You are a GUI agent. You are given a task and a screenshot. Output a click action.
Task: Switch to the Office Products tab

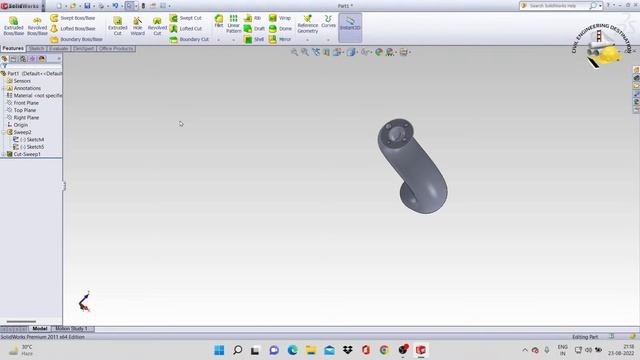click(x=116, y=49)
